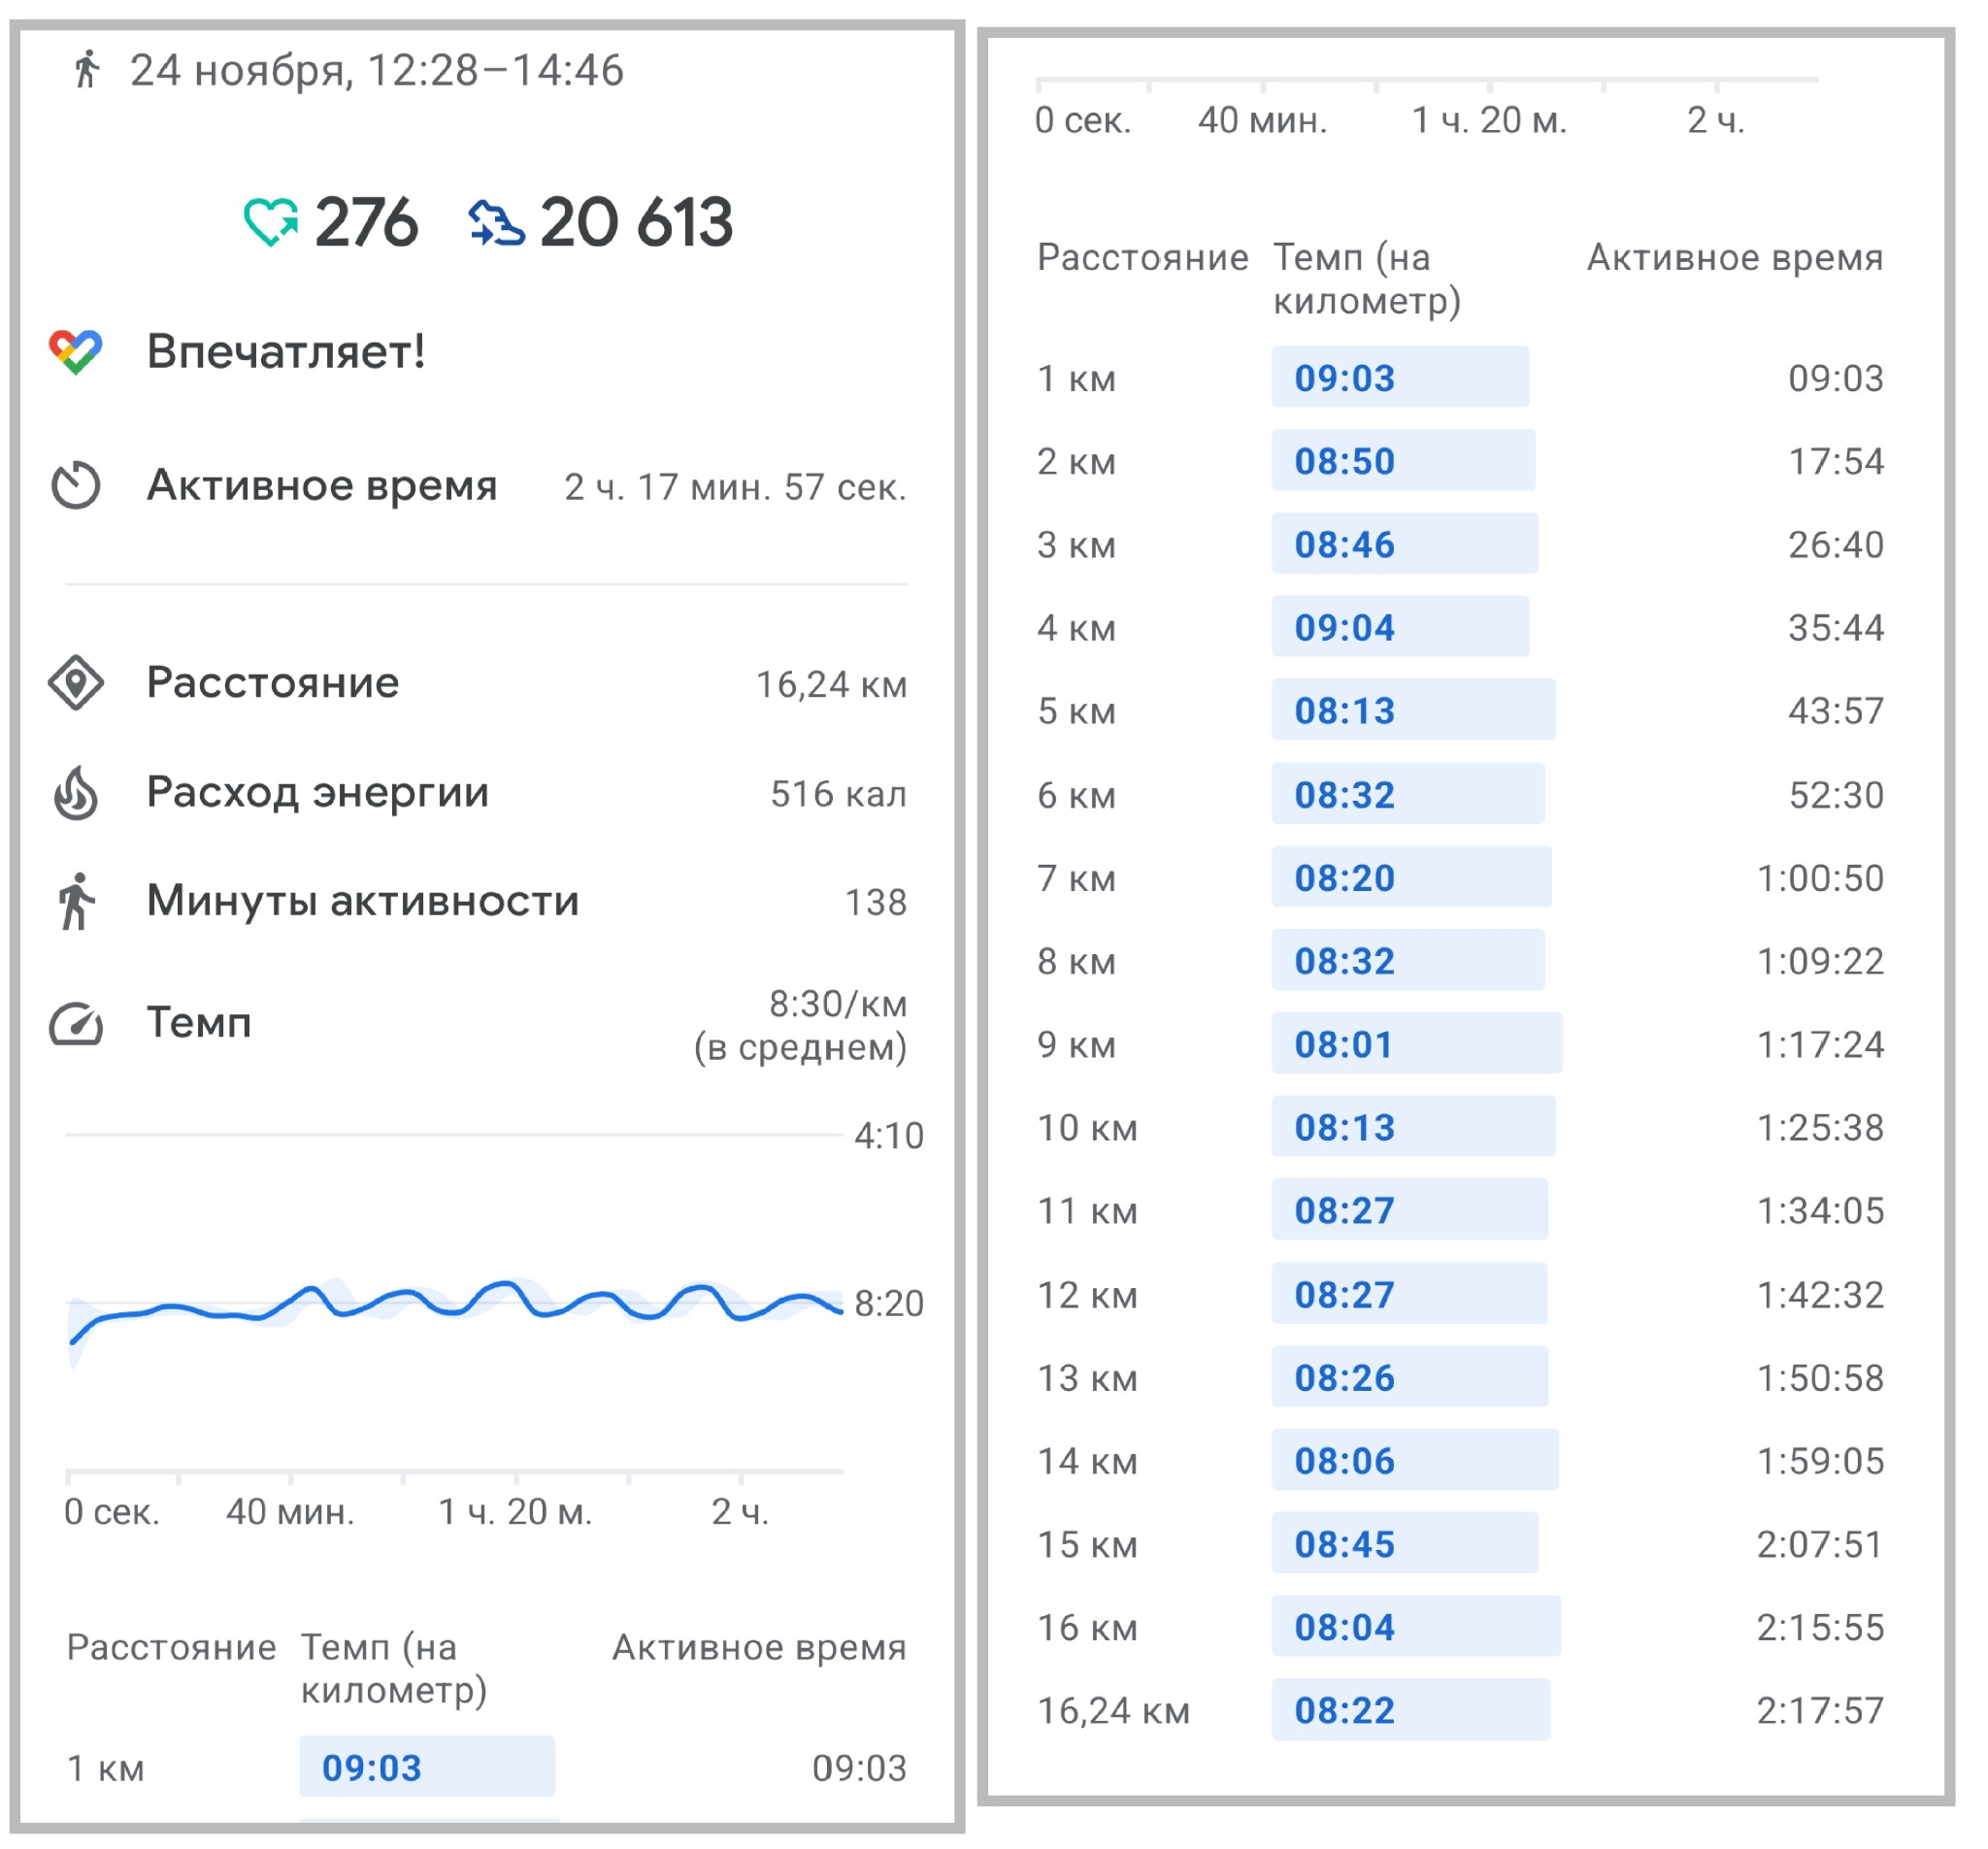
Task: Tap the 1 км row label in left panel
Action: coord(106,1769)
